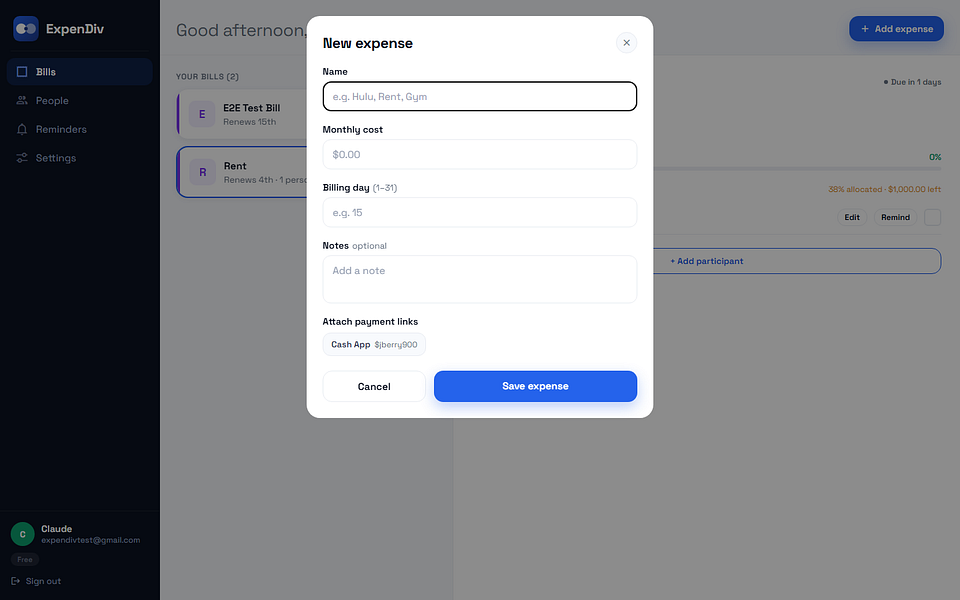Click the Billing day input

(x=479, y=212)
